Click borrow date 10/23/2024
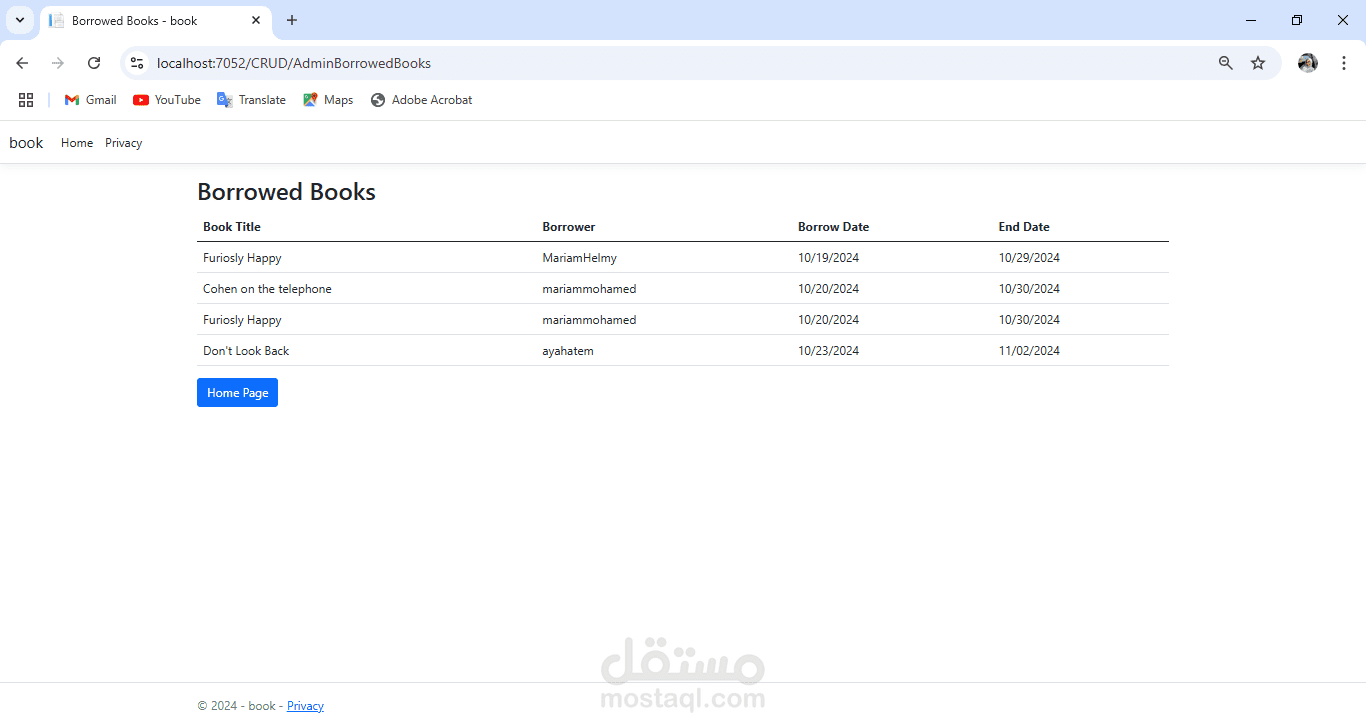The image size is (1366, 728). (828, 351)
